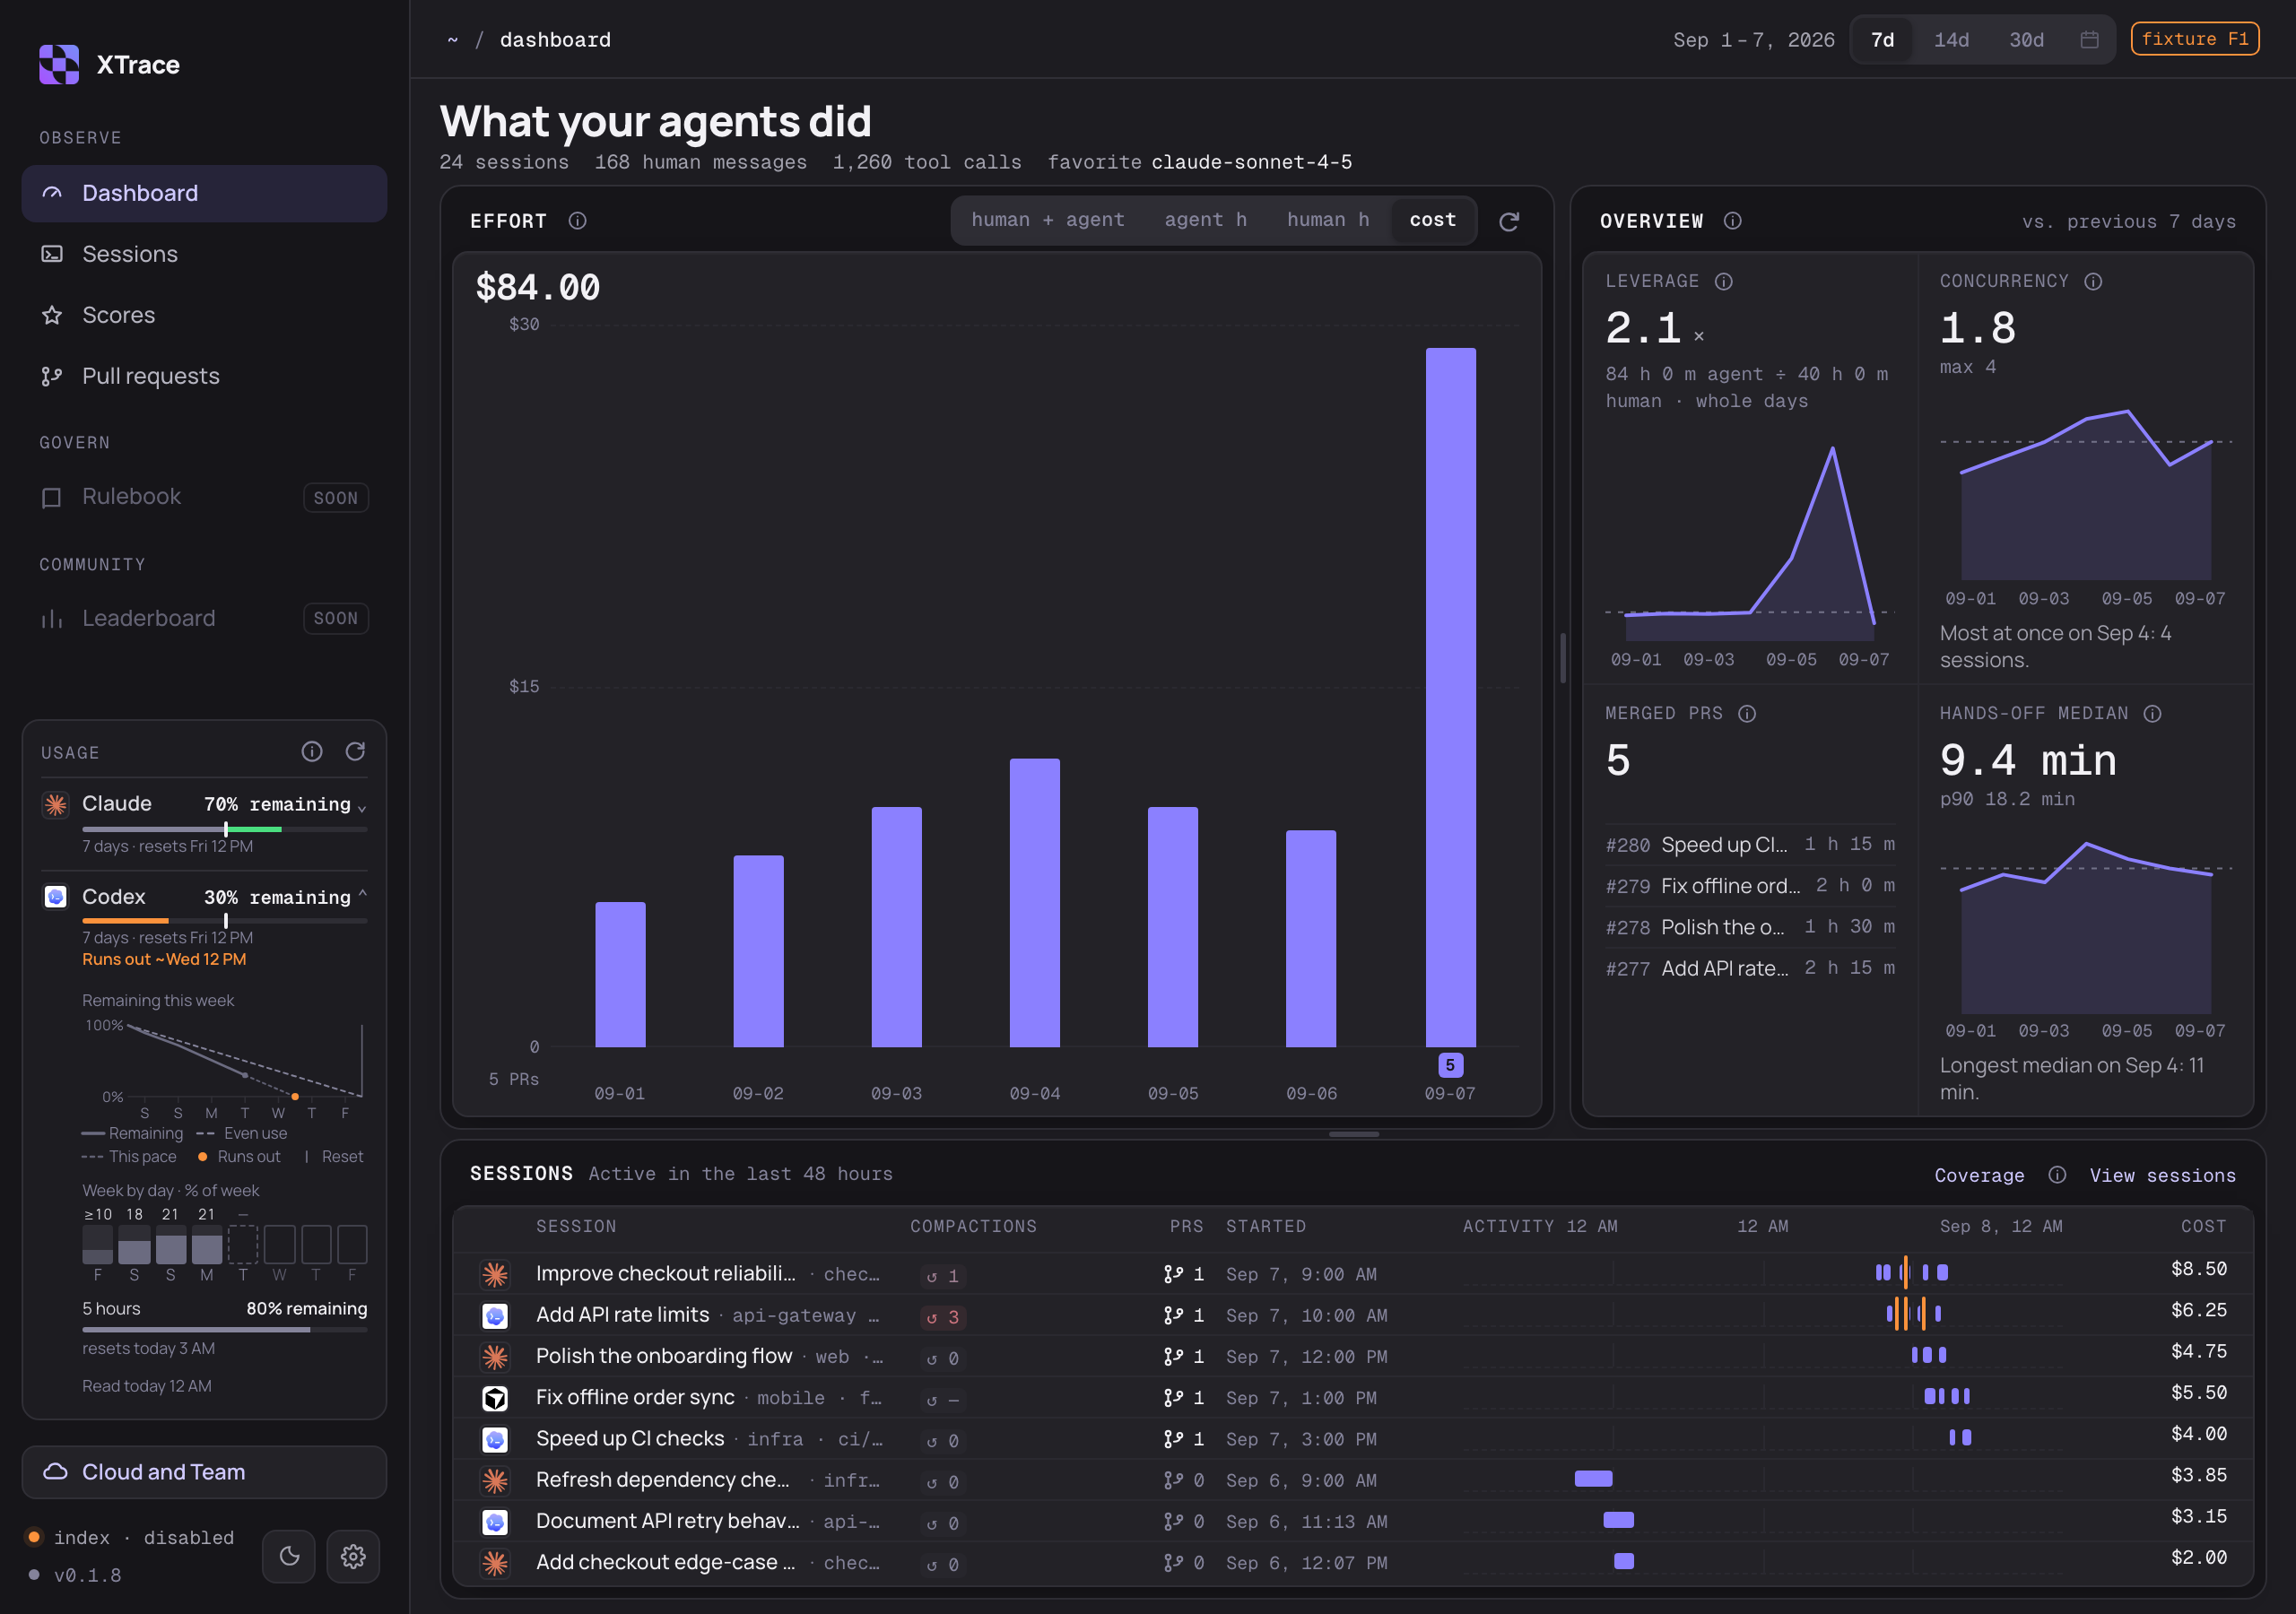Open the Add API rate limits session row
2296x1614 pixels.
click(1352, 1315)
